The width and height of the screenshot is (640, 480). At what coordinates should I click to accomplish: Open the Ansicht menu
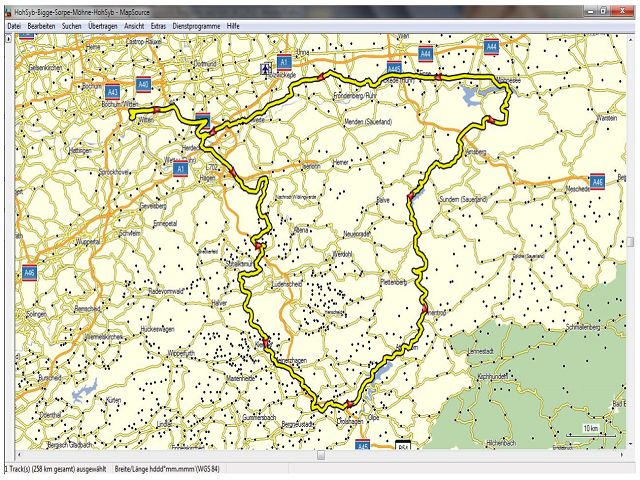[x=134, y=26]
